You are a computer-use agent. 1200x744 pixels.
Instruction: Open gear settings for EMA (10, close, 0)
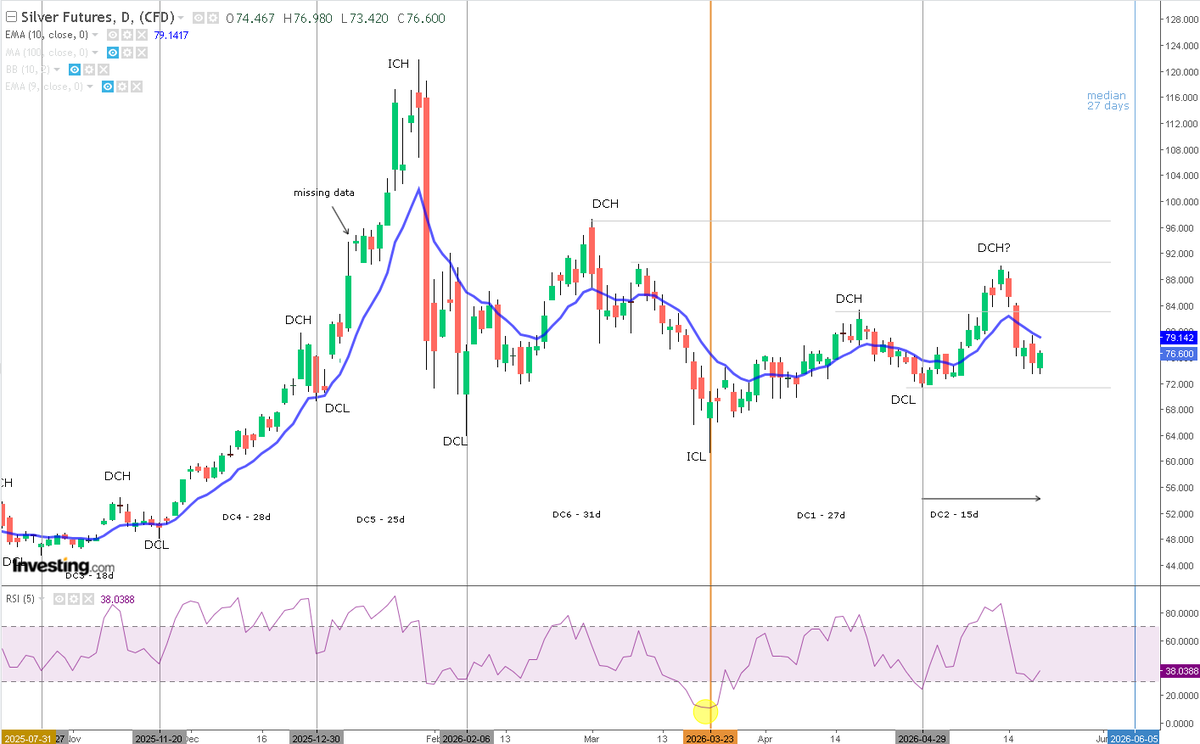[127, 35]
